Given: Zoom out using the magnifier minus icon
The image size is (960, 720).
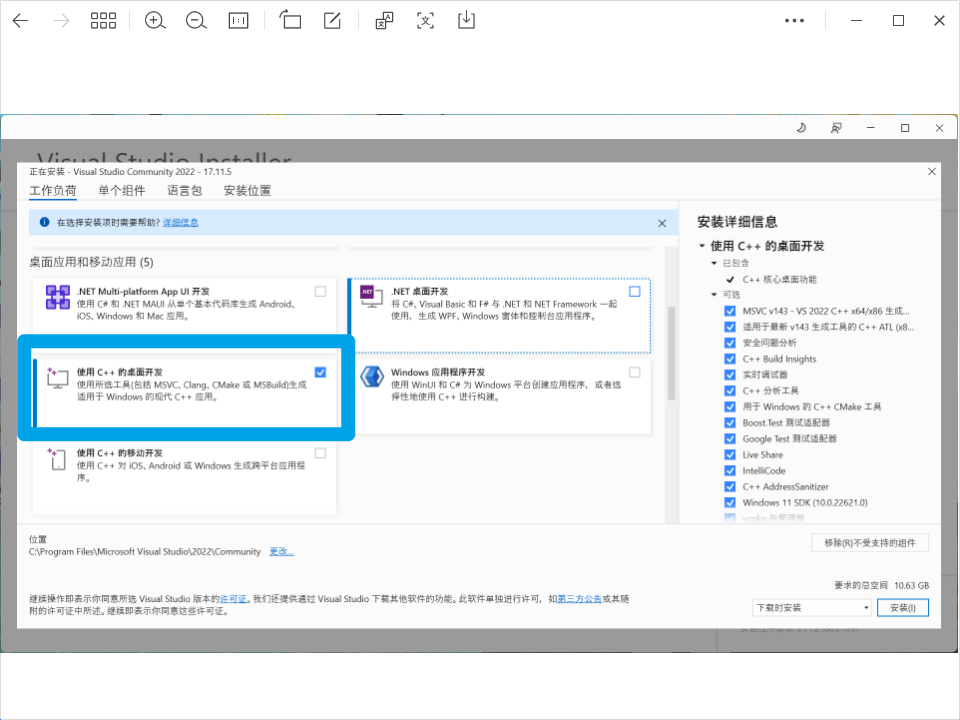Looking at the screenshot, I should [x=196, y=21].
